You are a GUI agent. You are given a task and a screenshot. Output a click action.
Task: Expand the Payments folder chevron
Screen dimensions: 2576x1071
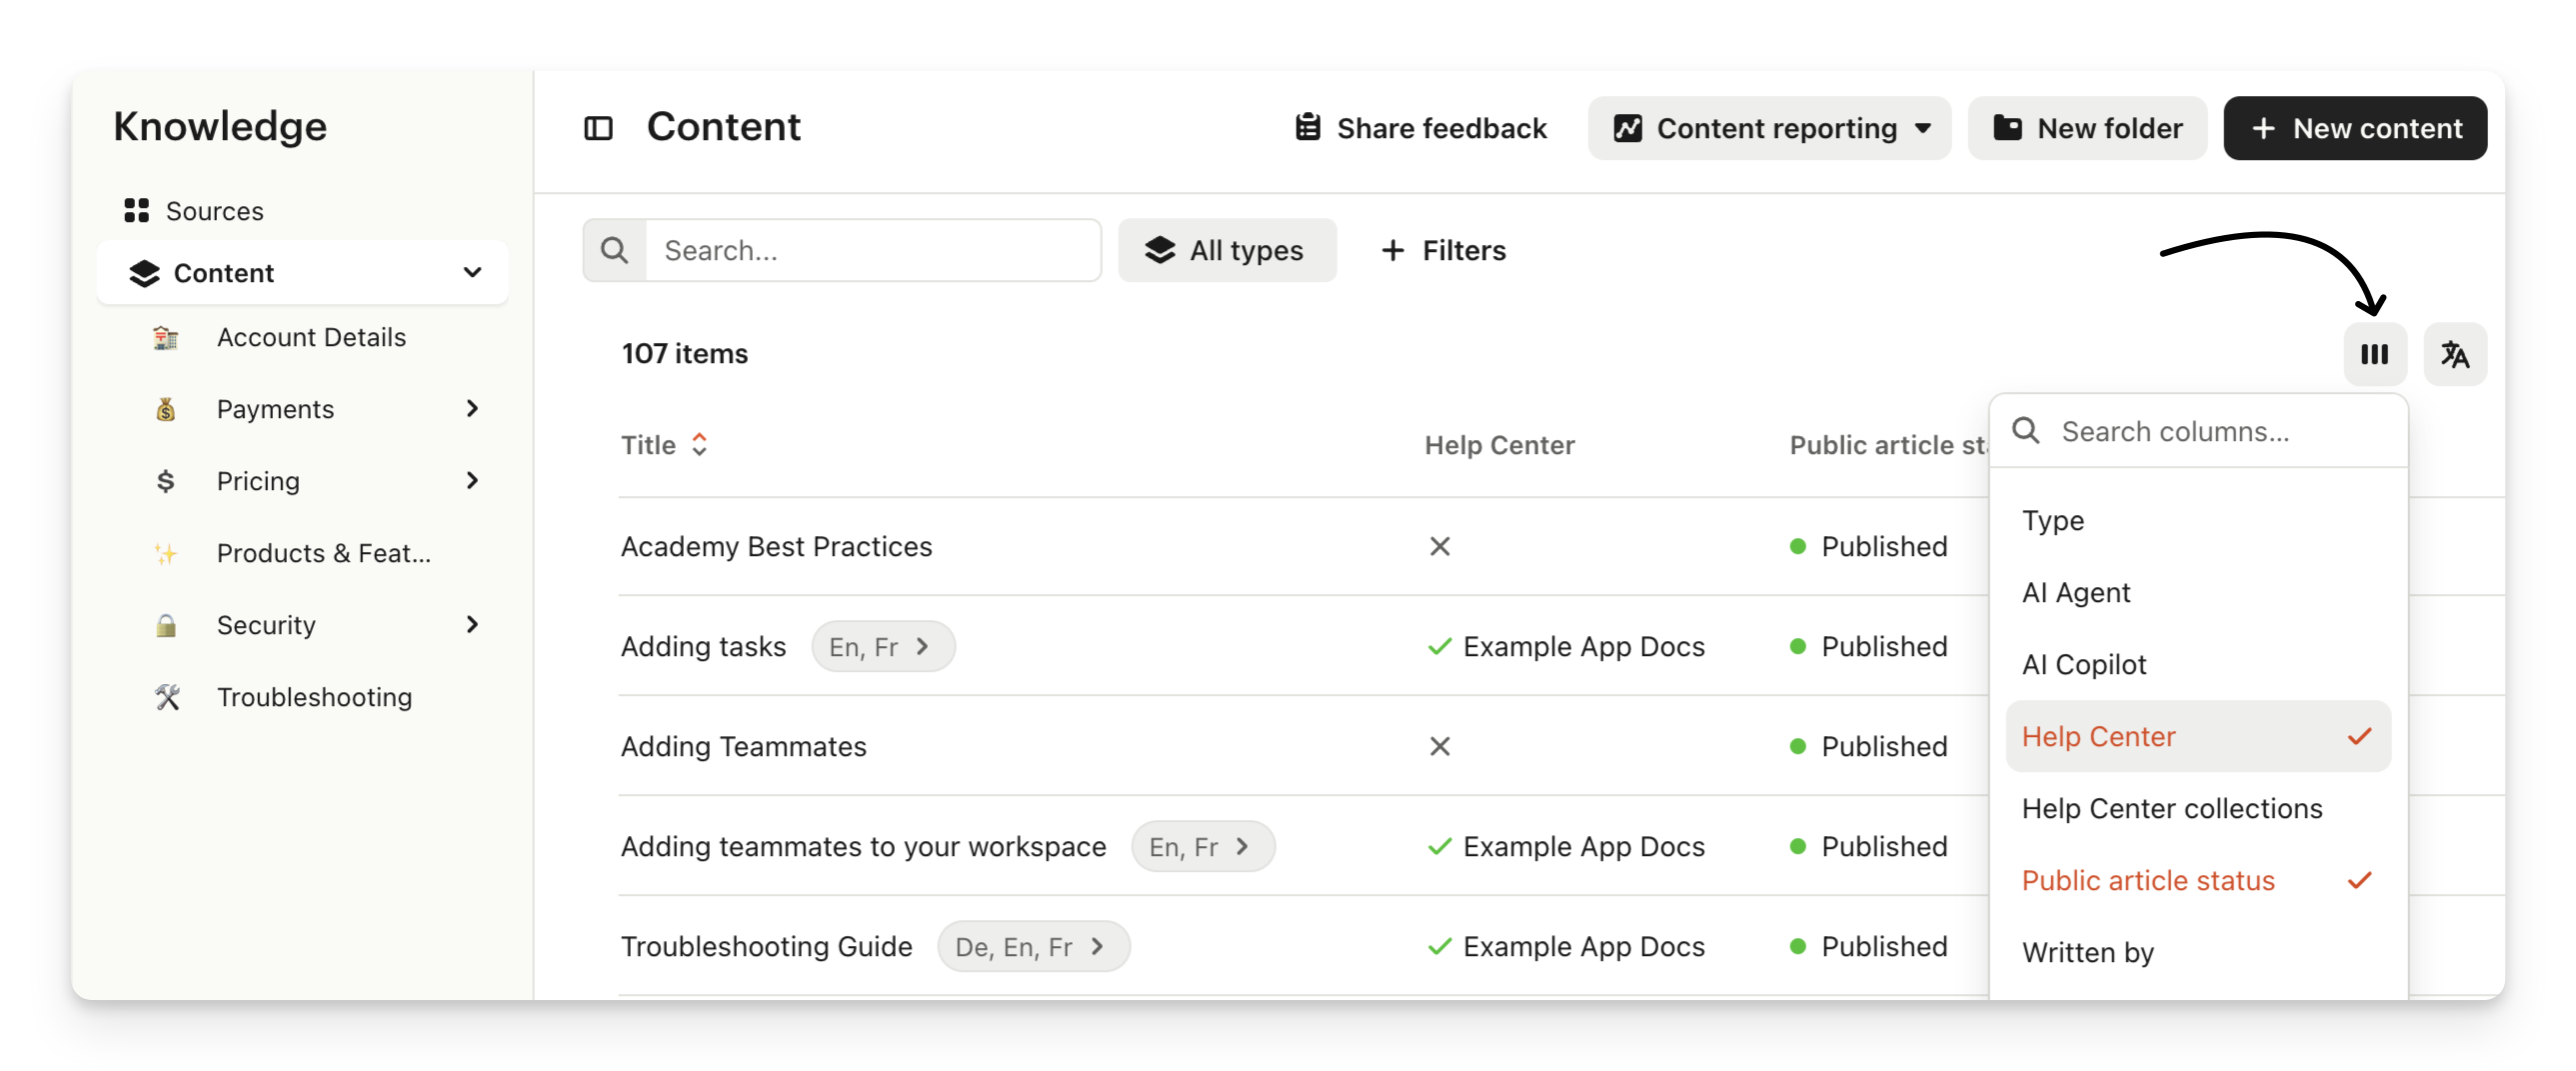click(472, 409)
